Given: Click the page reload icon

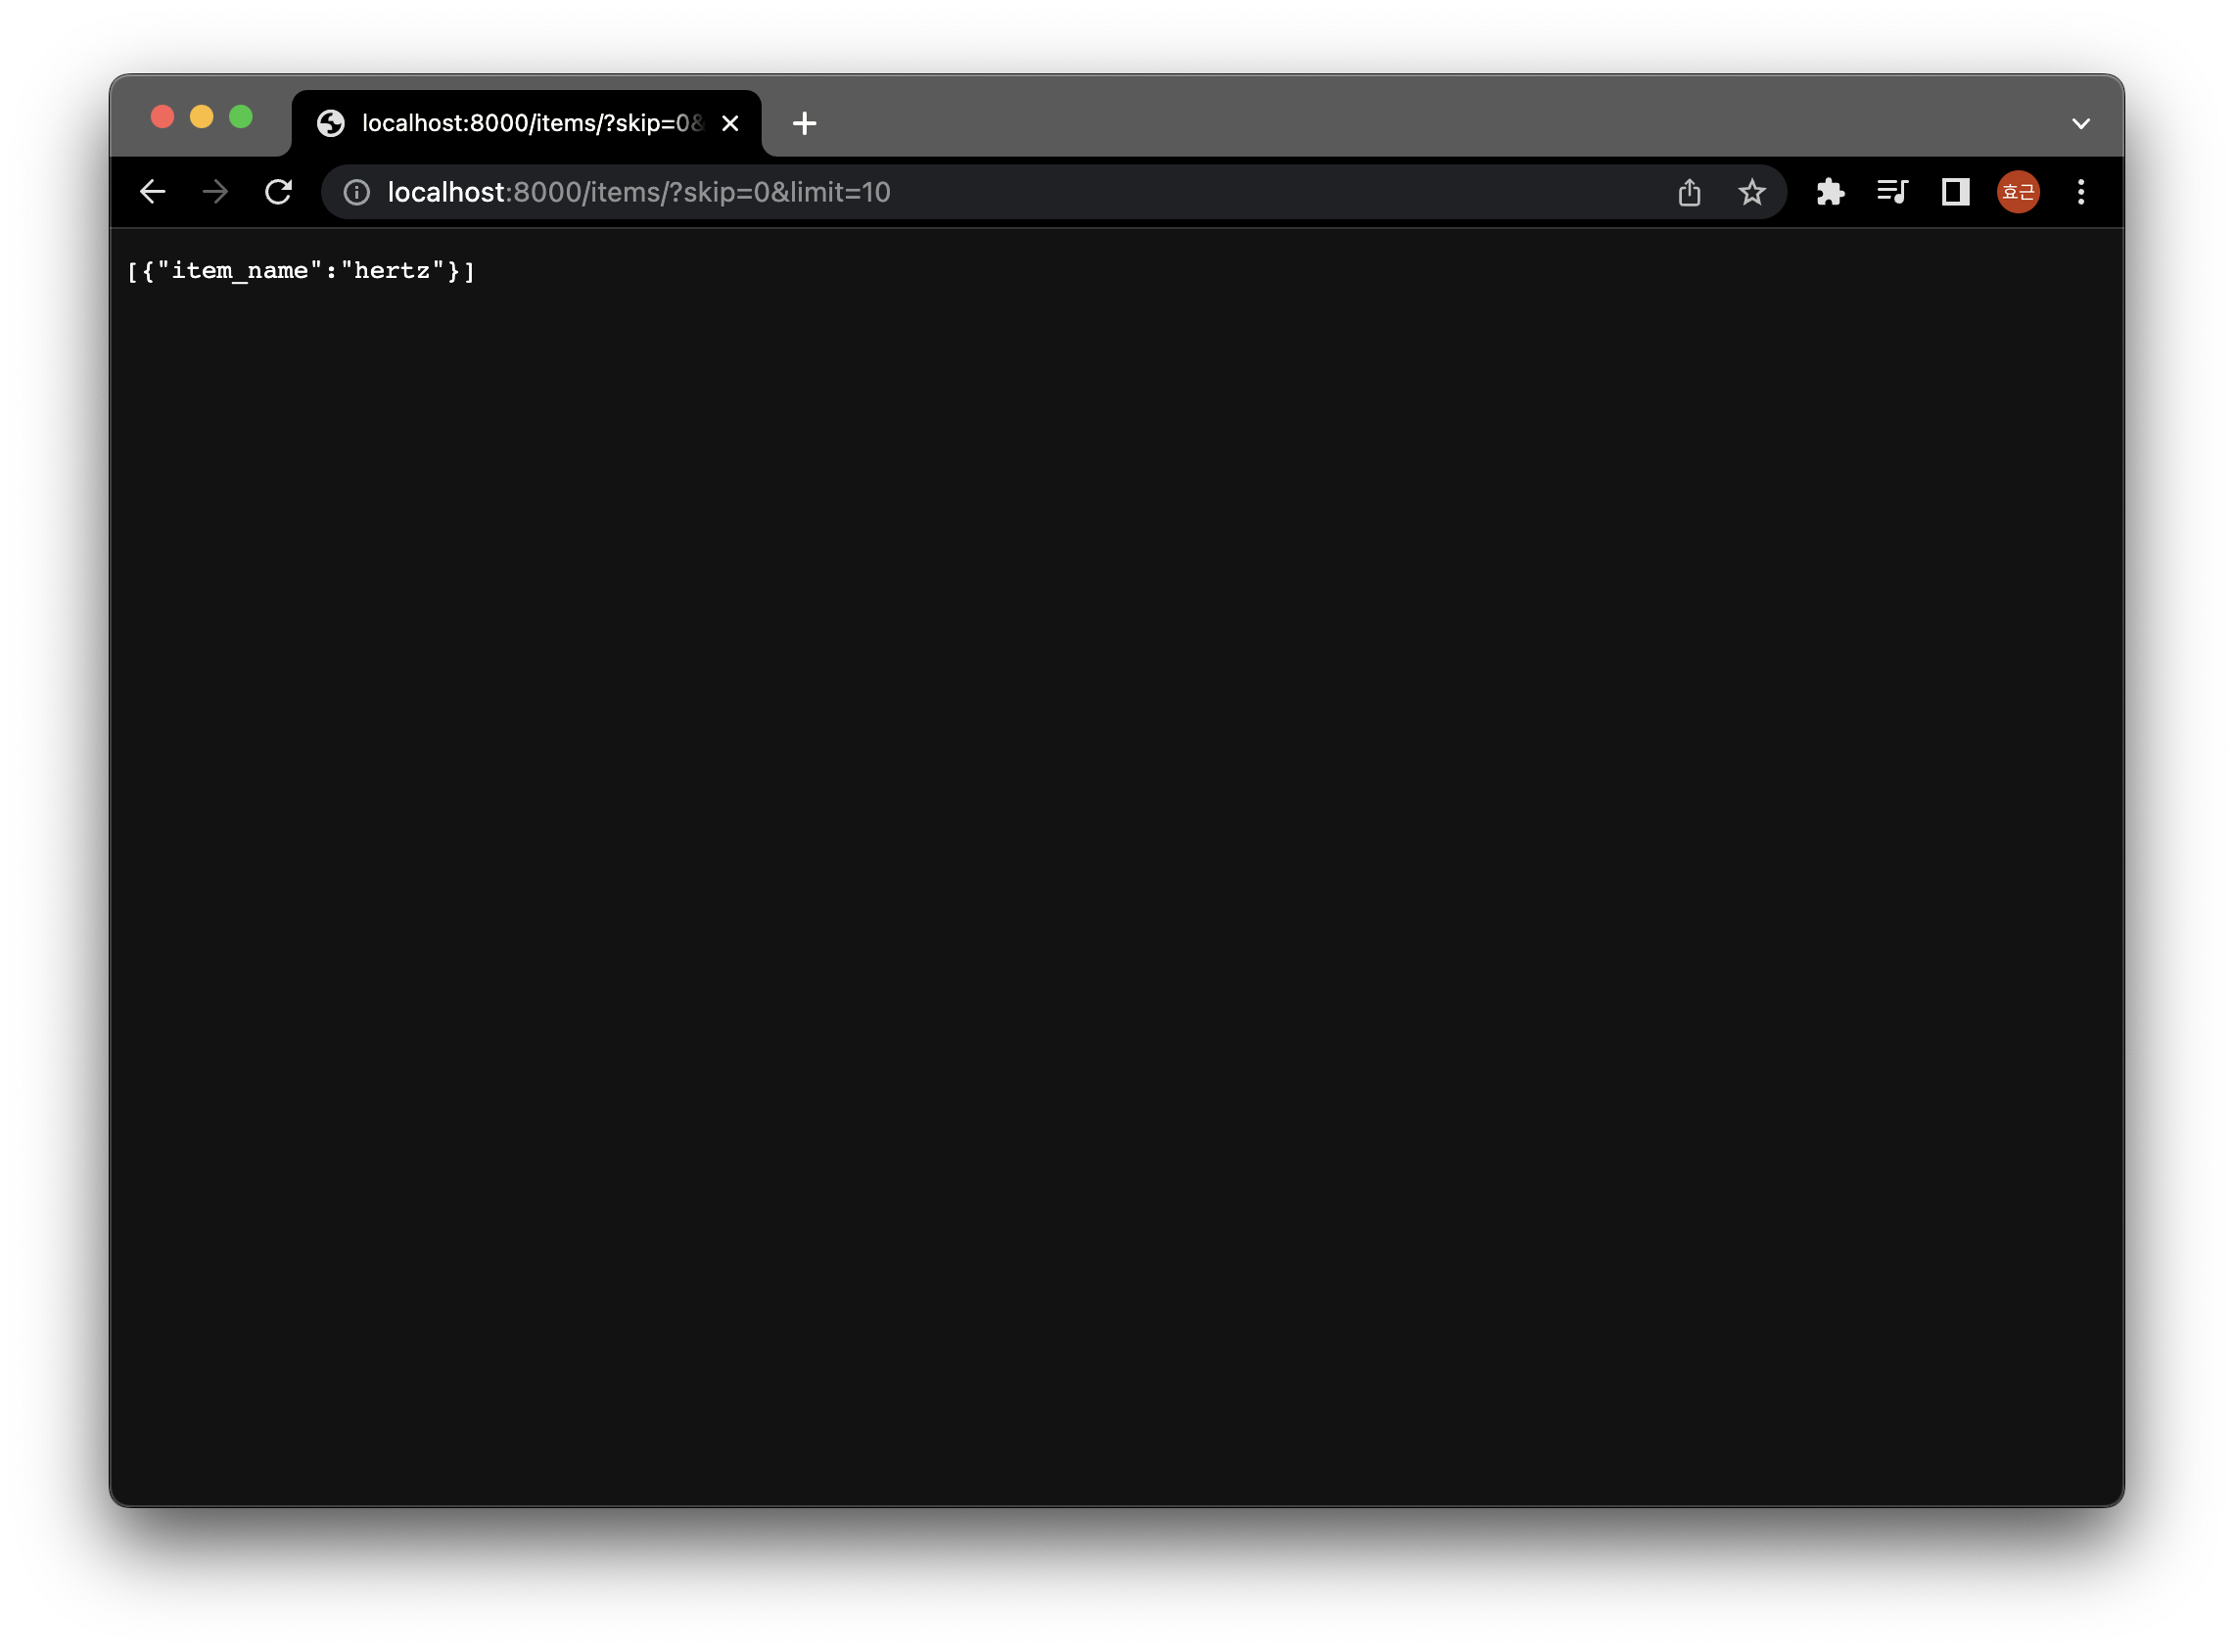Looking at the screenshot, I should (x=279, y=191).
